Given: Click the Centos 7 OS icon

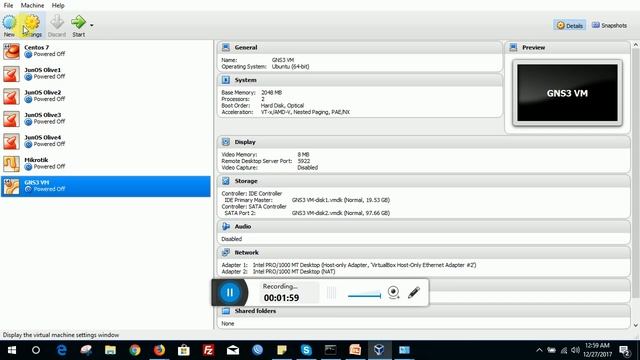Looking at the screenshot, I should coord(11,51).
